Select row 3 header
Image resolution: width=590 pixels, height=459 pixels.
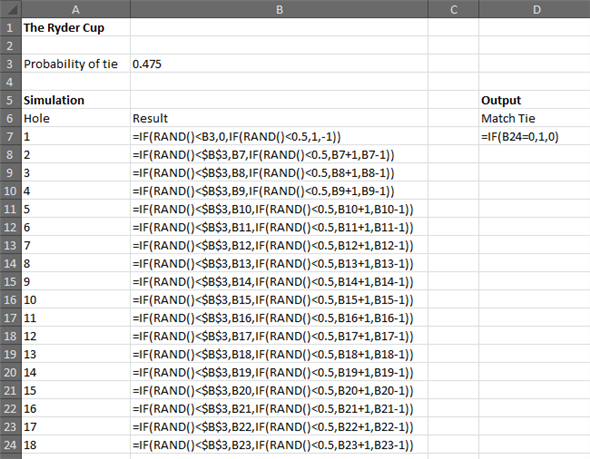click(x=11, y=64)
